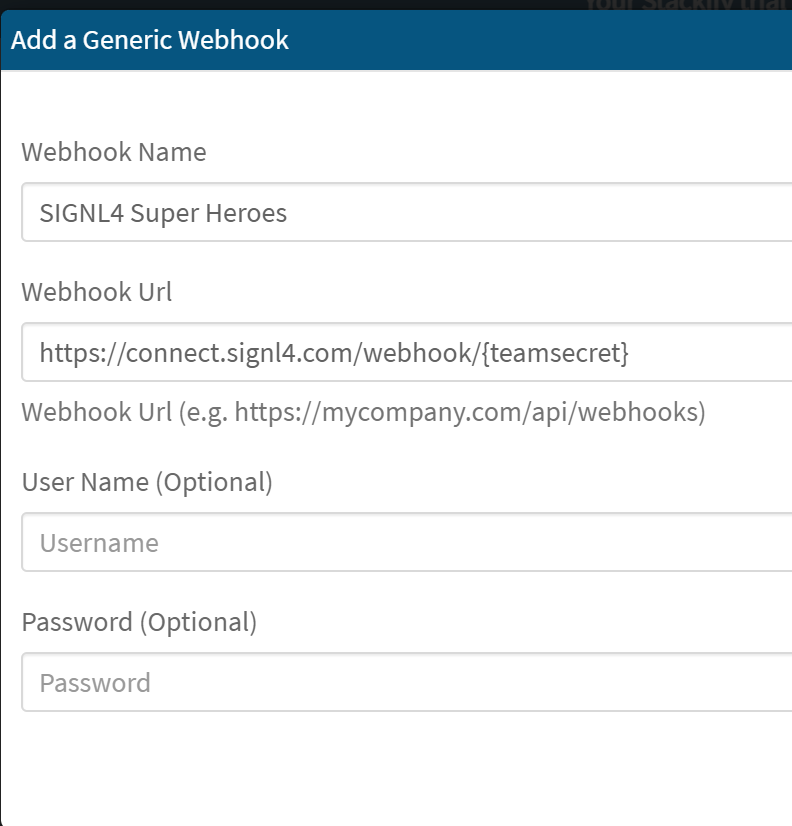Click the "Username" placeholder text

(x=99, y=543)
